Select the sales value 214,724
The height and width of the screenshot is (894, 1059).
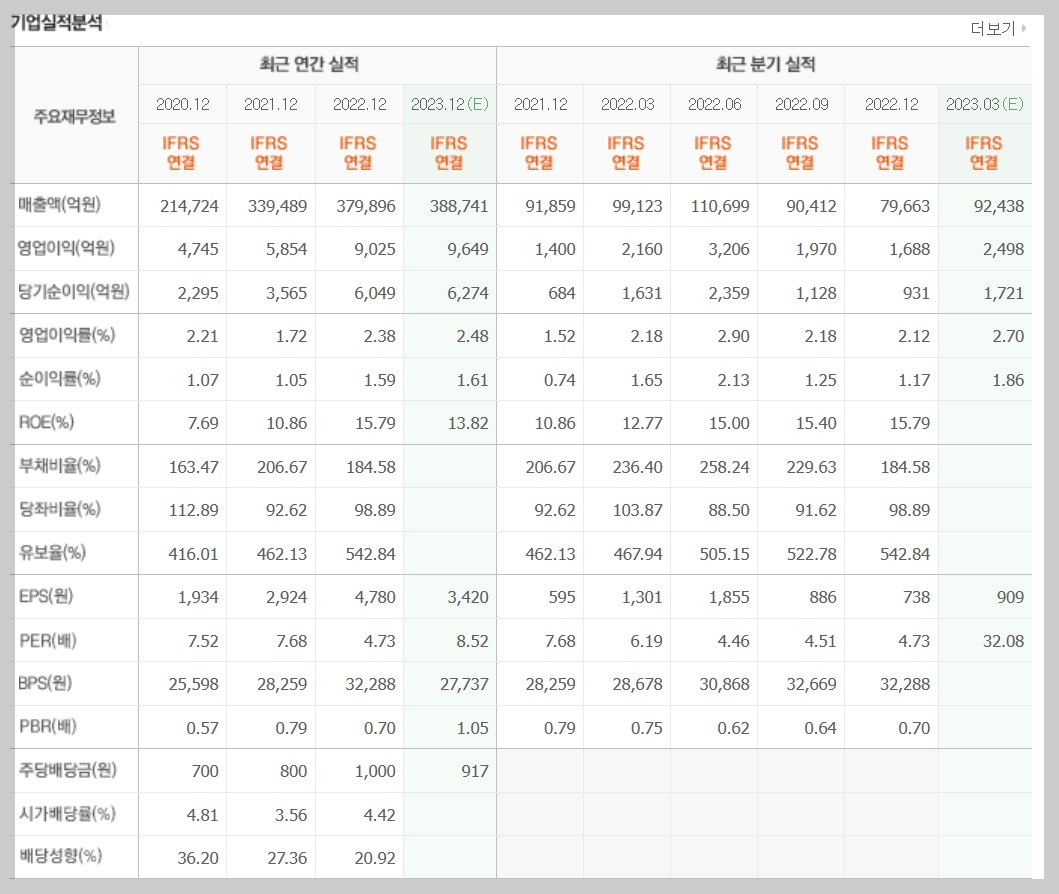189,207
